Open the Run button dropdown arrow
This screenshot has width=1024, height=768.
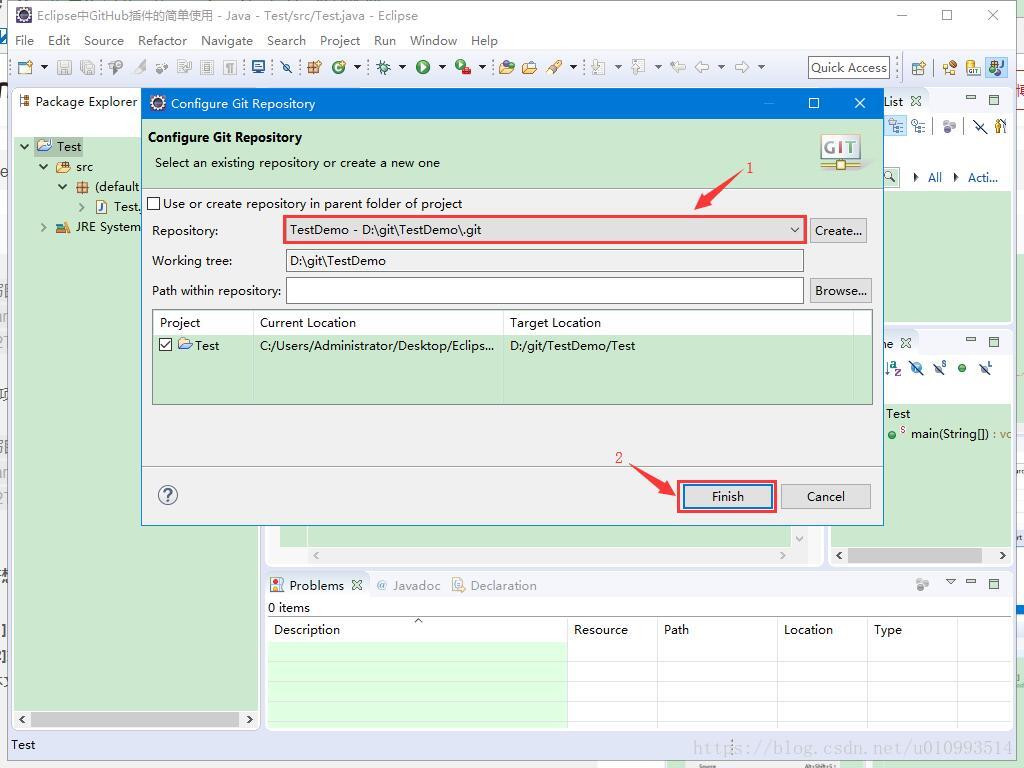point(442,67)
